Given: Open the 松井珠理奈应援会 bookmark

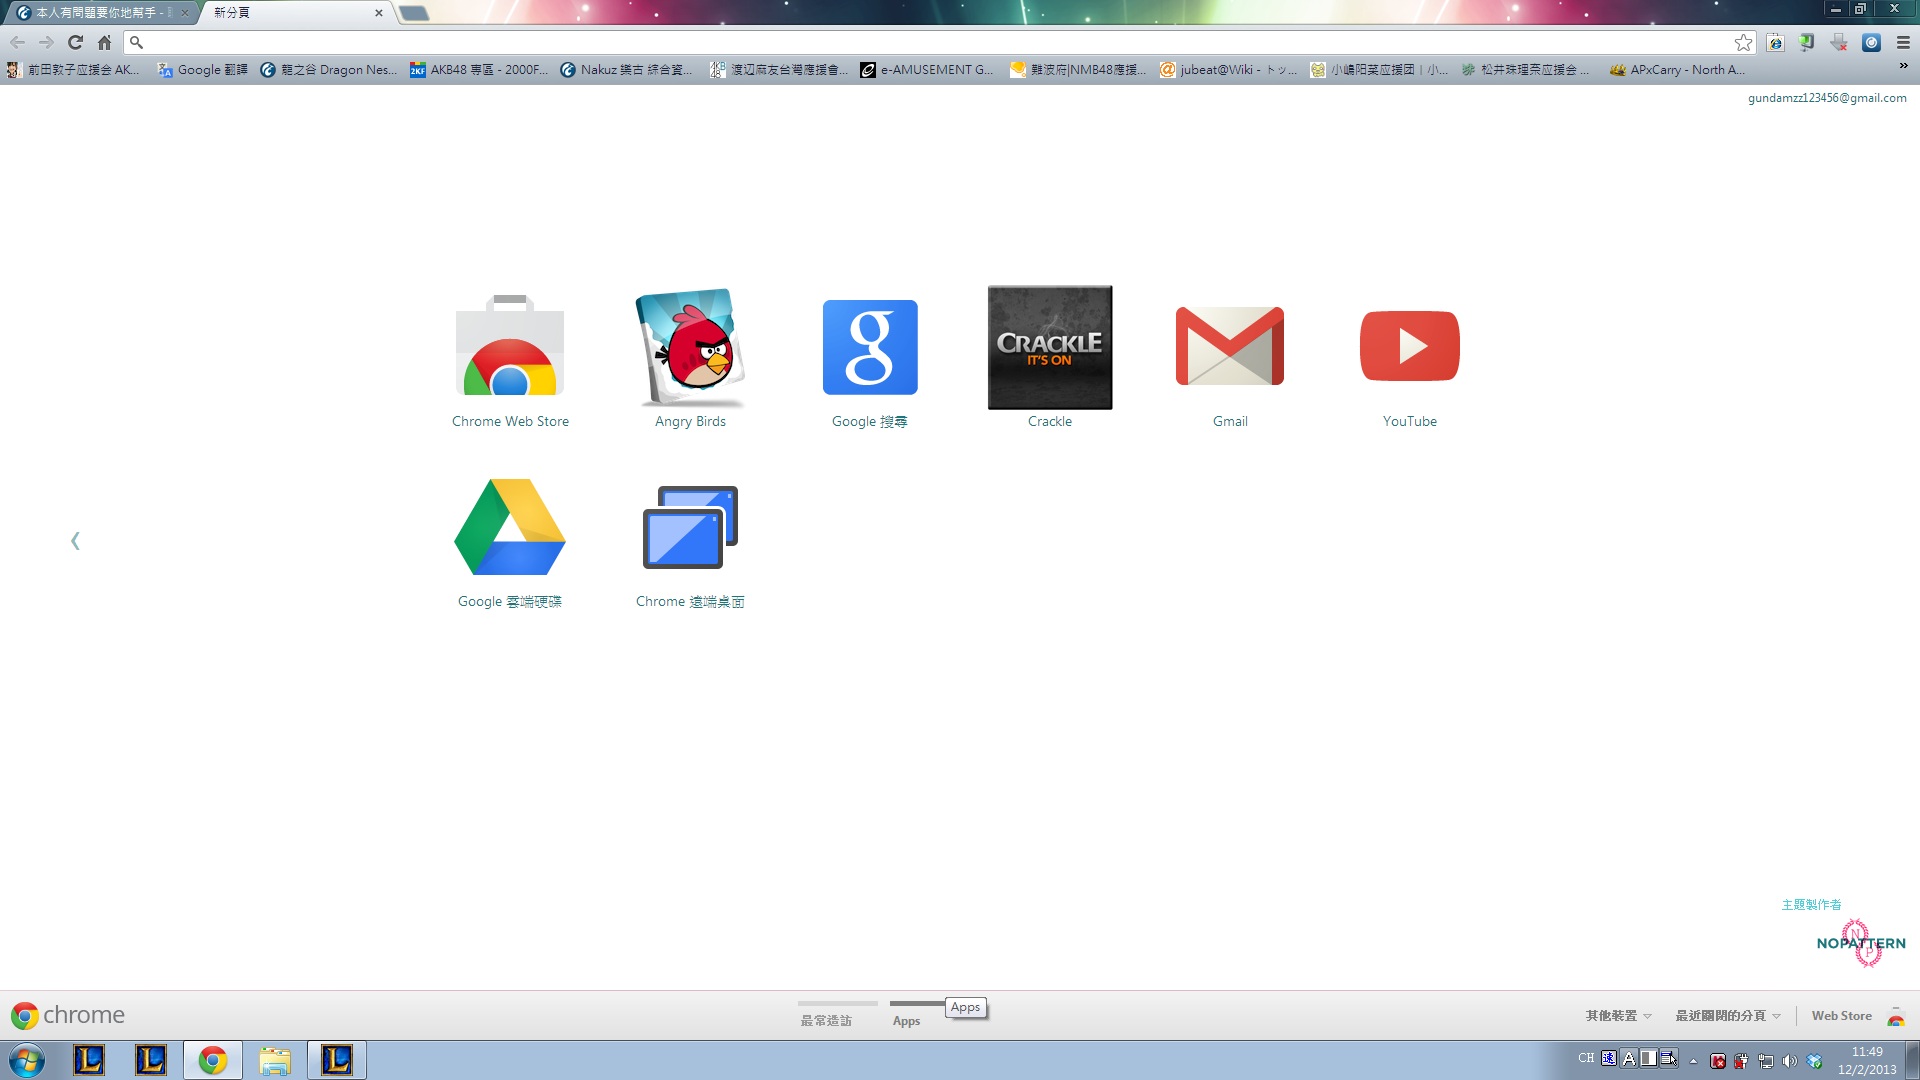Looking at the screenshot, I should click(x=1525, y=69).
